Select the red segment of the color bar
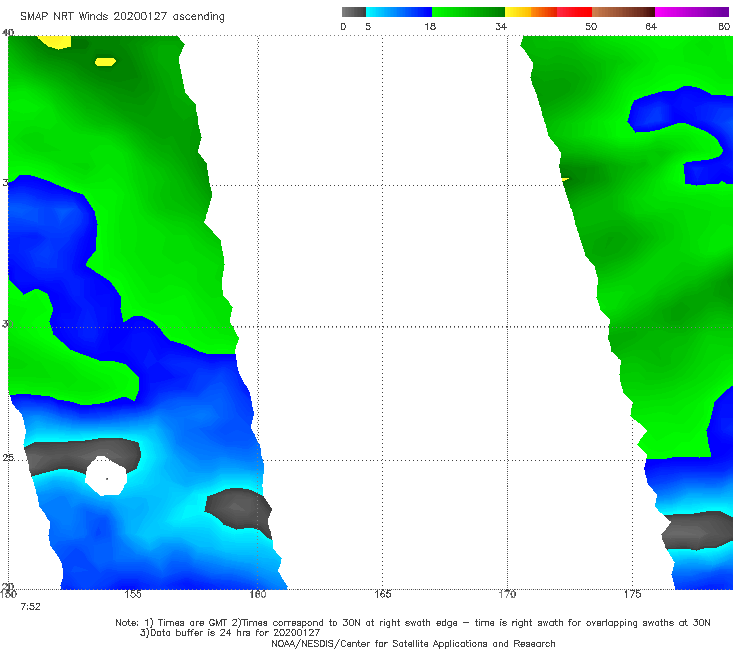740x650 pixels. pos(574,12)
